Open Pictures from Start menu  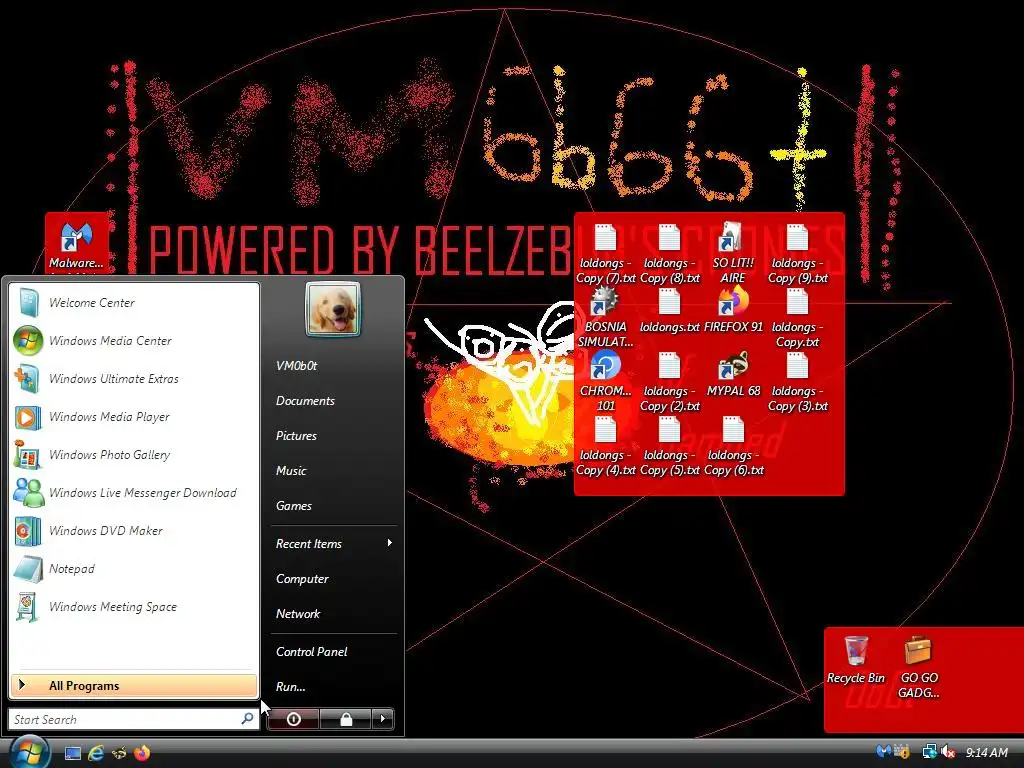(333, 436)
